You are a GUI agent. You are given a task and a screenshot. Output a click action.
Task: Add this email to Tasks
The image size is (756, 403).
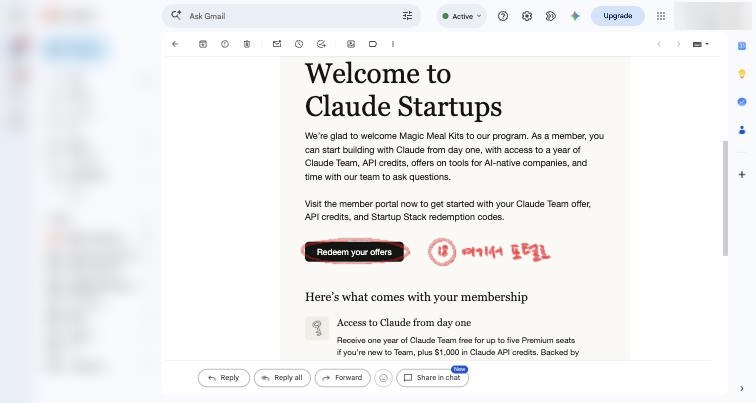tap(321, 44)
